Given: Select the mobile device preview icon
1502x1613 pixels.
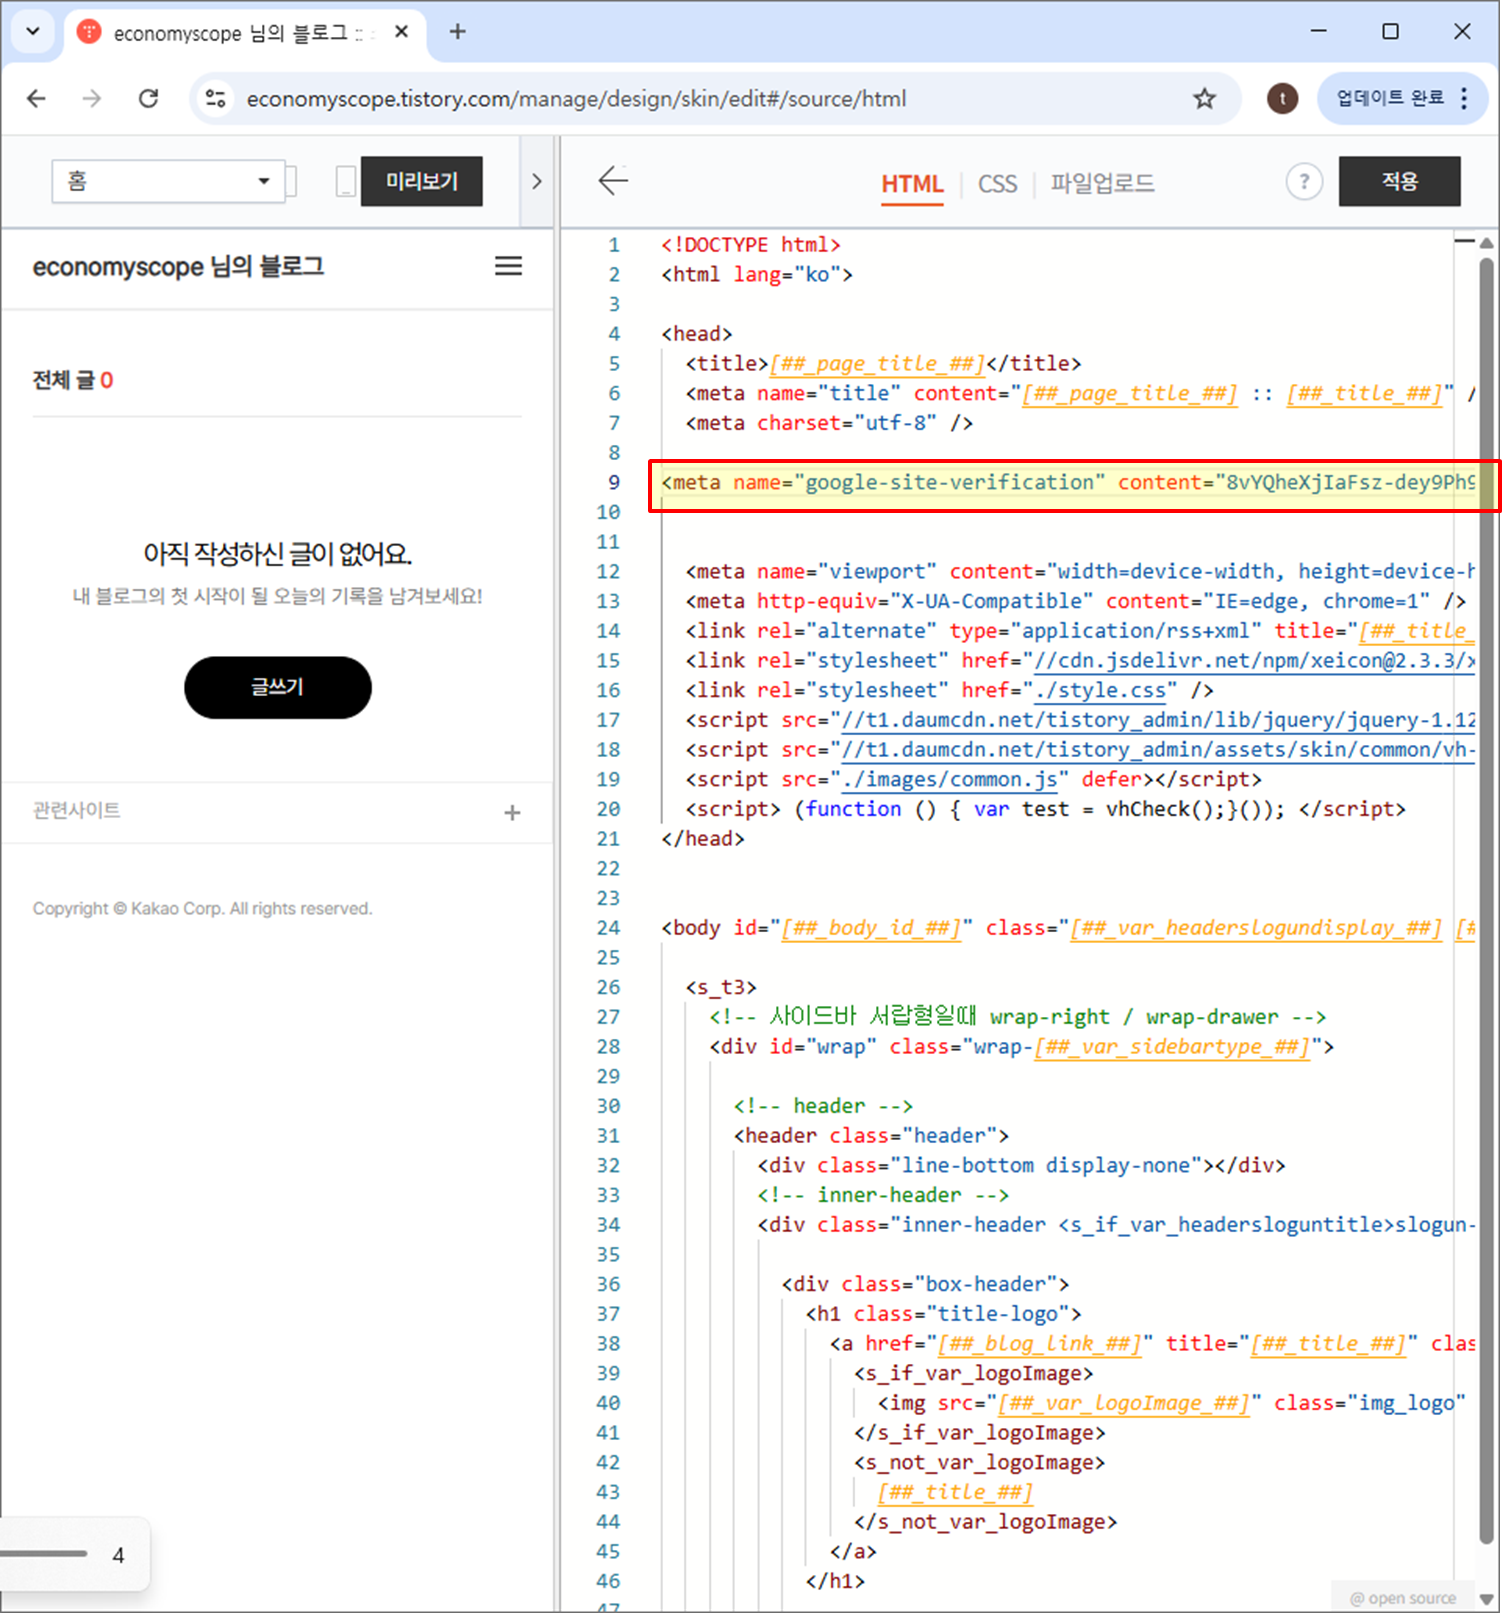Looking at the screenshot, I should 346,181.
